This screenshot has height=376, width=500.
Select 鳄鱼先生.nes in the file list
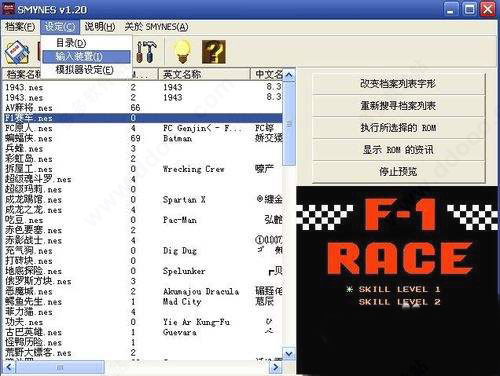33,302
